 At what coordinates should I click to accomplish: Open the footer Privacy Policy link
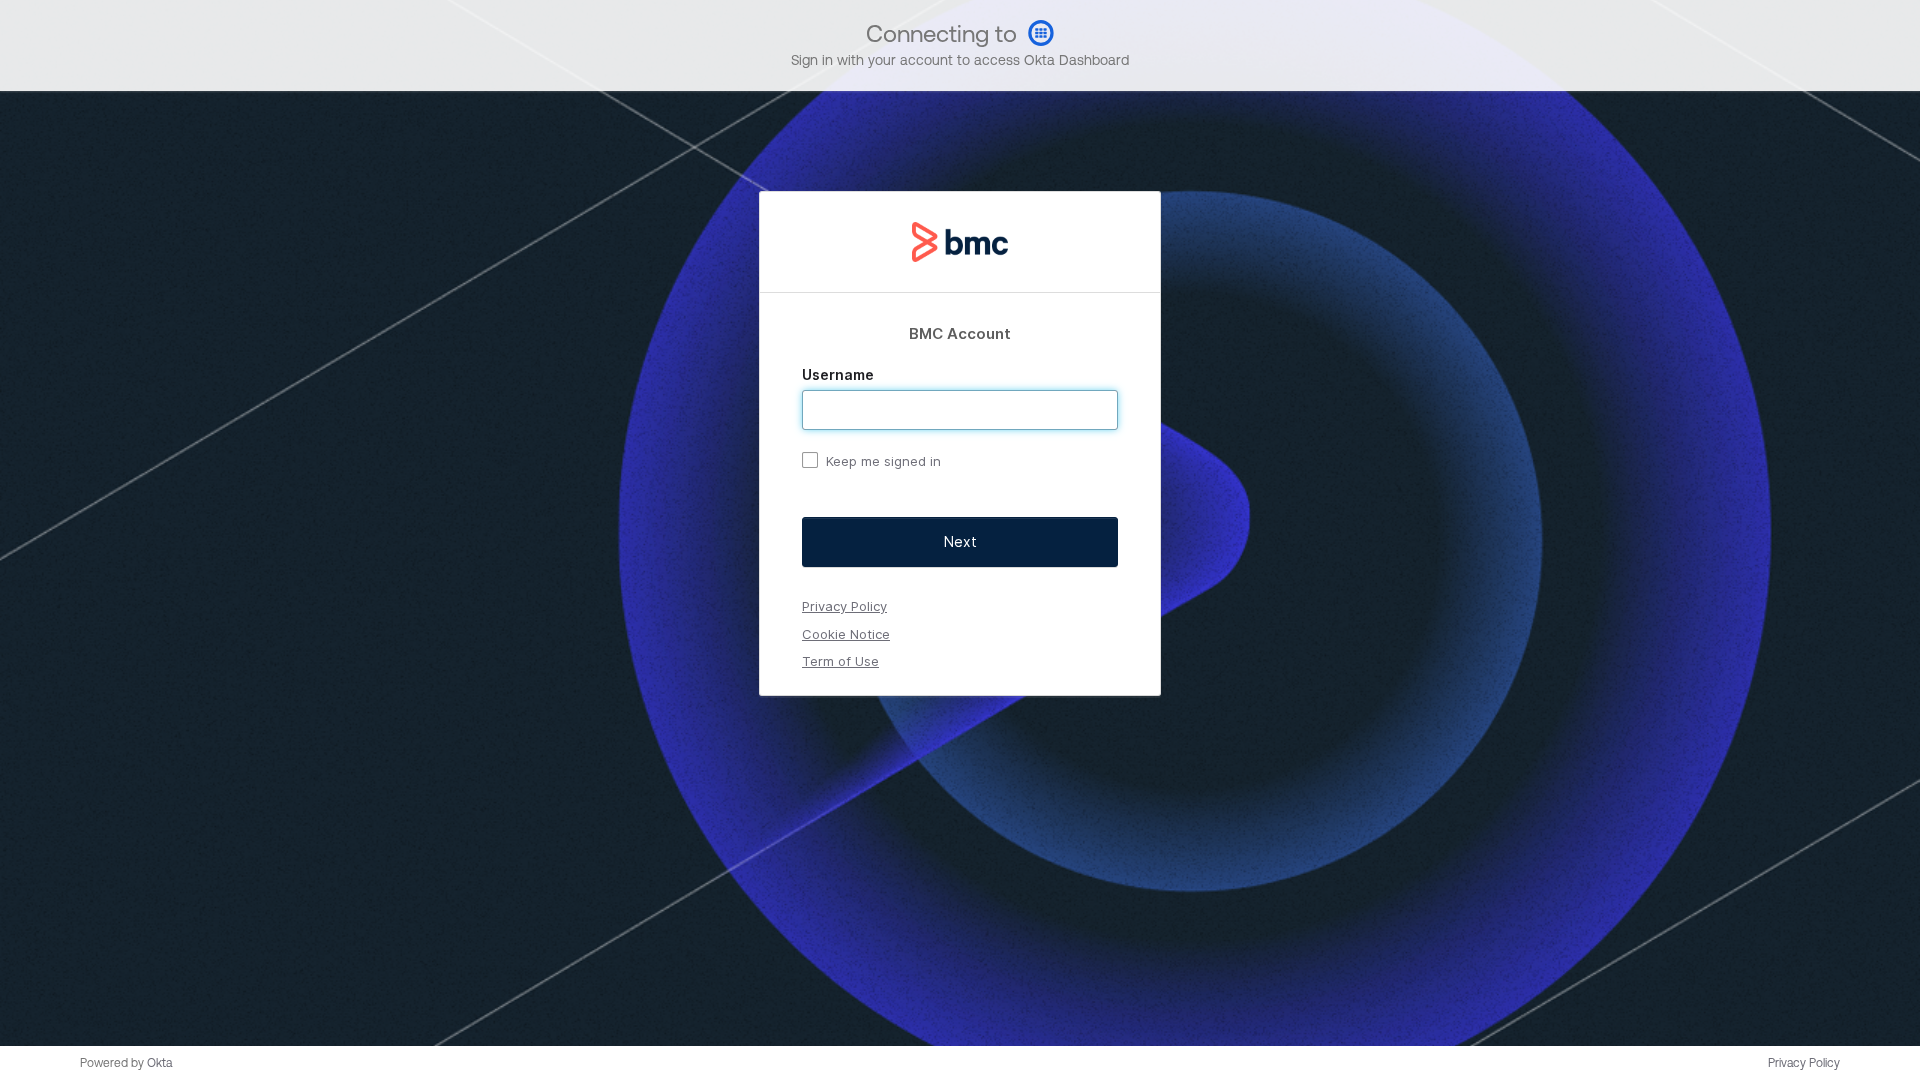pos(1804,1063)
